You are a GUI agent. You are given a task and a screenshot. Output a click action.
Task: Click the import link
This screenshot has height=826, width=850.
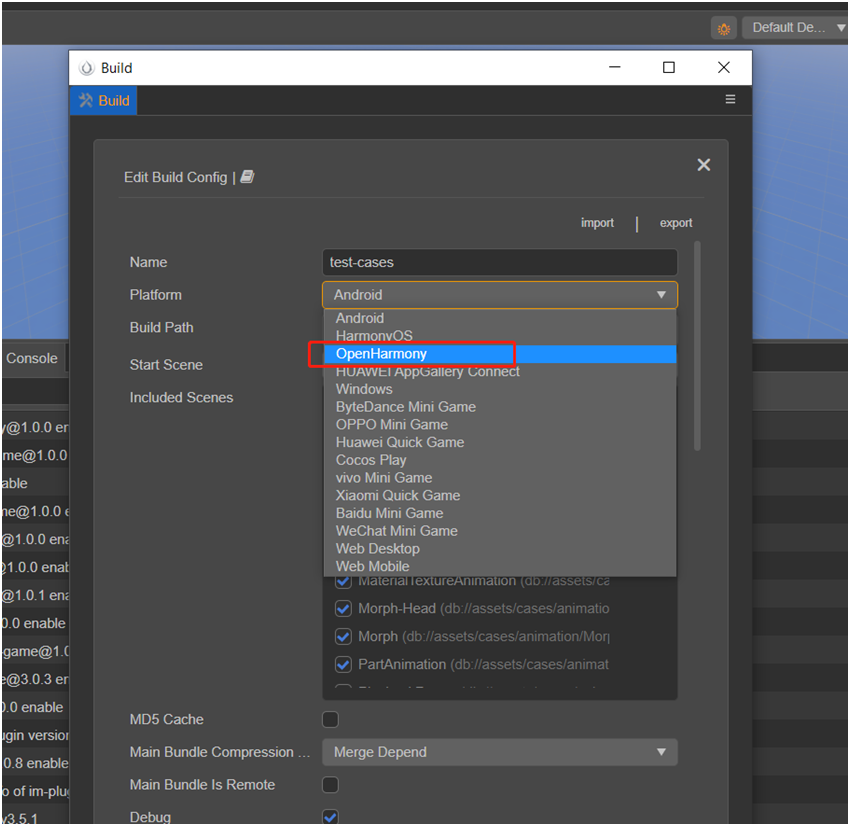point(597,223)
